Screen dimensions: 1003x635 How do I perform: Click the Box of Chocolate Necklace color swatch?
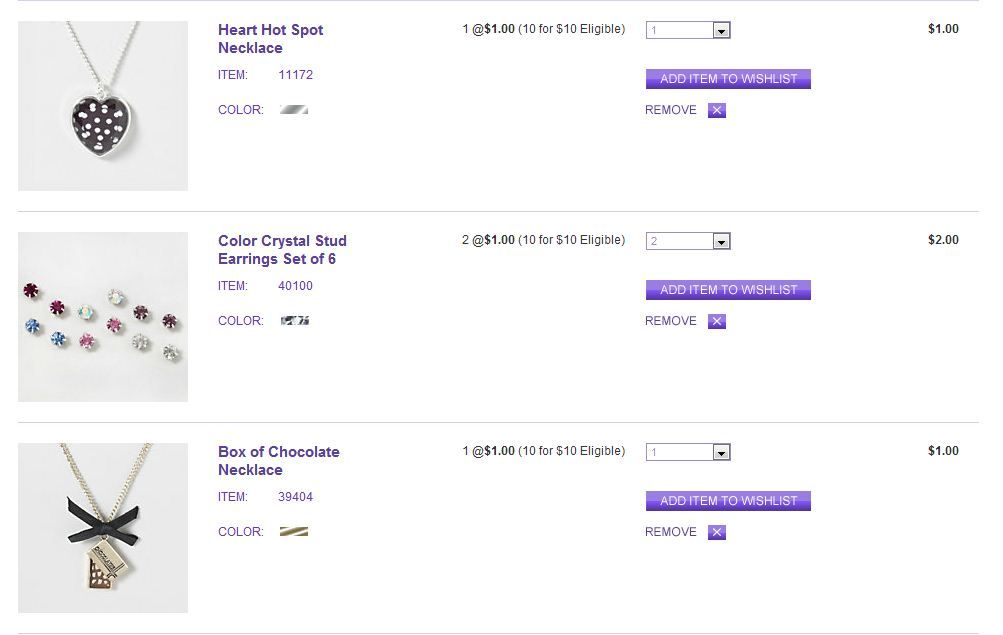pyautogui.click(x=294, y=532)
